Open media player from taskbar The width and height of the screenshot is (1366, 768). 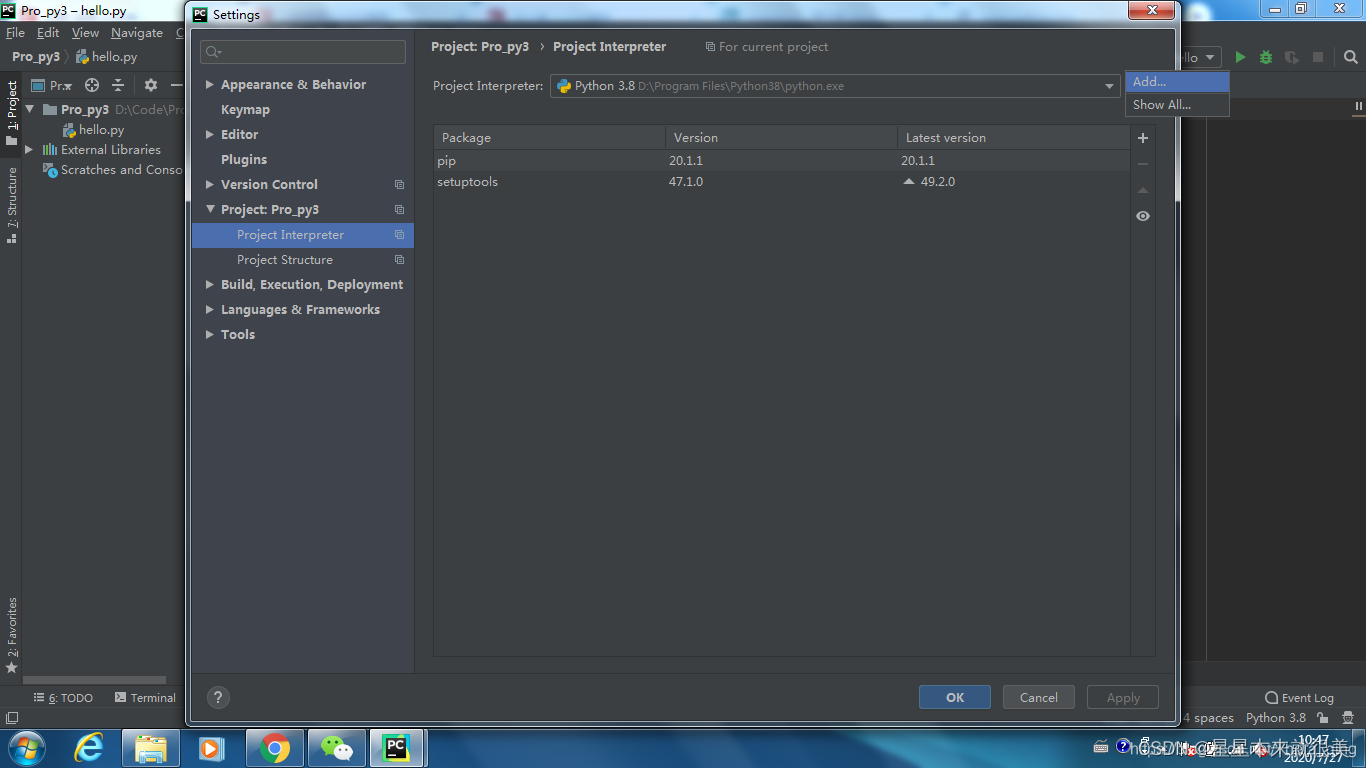pyautogui.click(x=212, y=748)
